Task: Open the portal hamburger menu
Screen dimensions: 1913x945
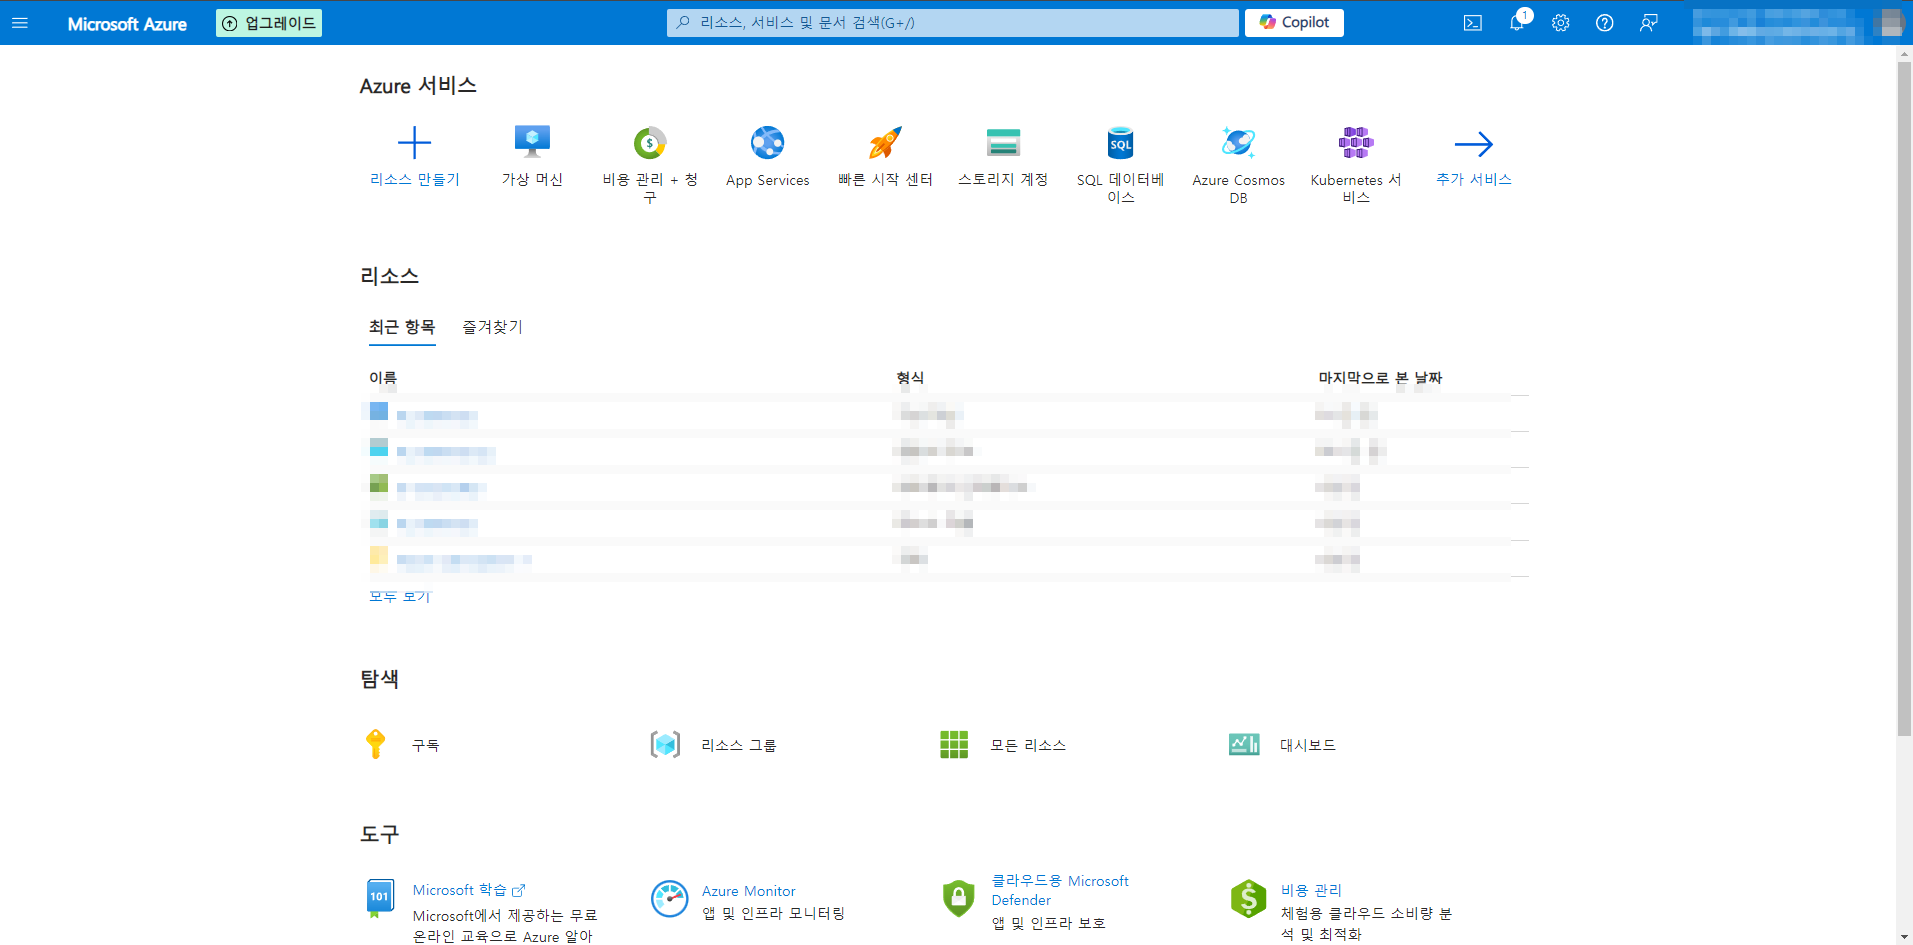Action: tap(20, 23)
